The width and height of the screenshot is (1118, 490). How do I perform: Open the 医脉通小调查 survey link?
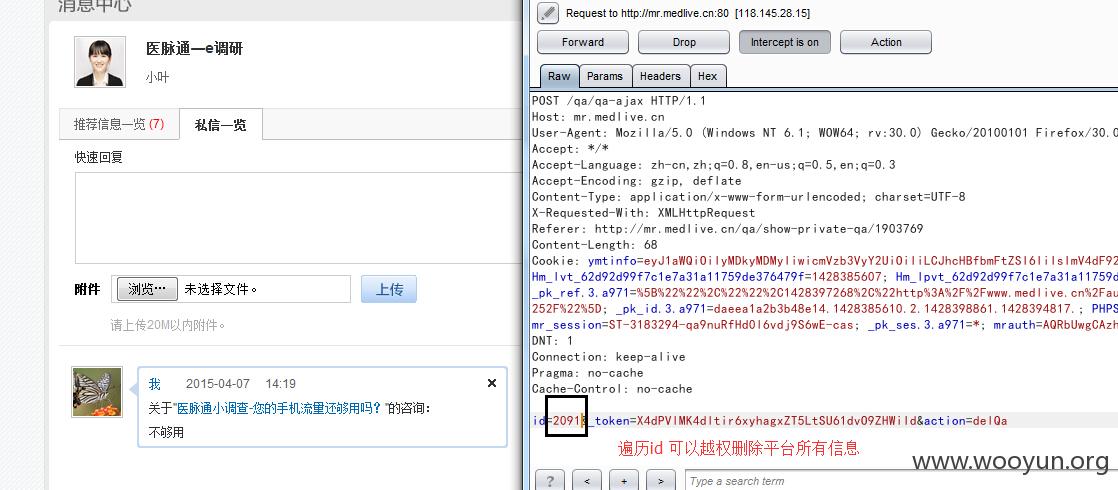tap(280, 409)
